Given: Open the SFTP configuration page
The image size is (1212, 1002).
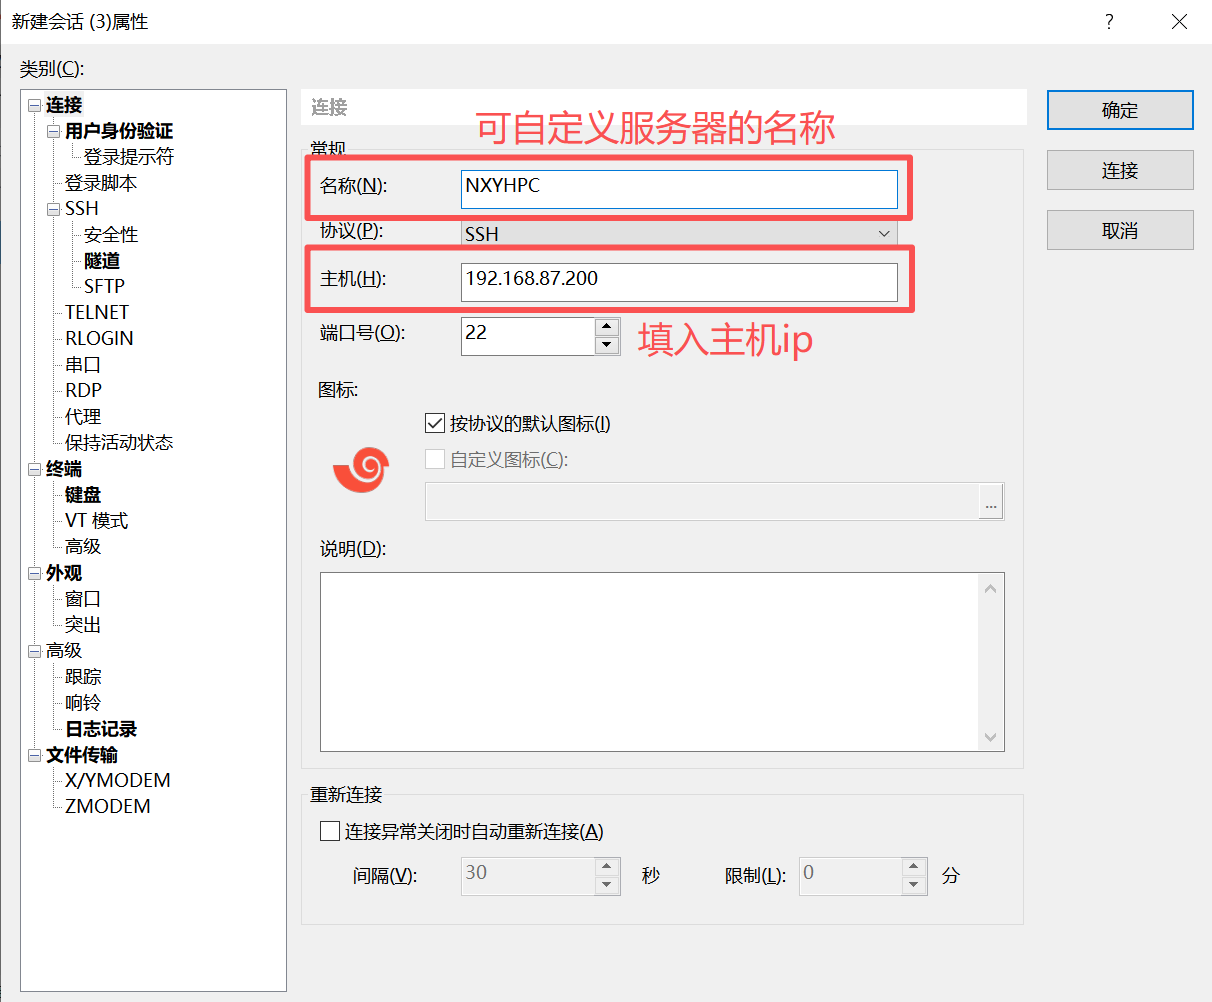Looking at the screenshot, I should [x=110, y=286].
